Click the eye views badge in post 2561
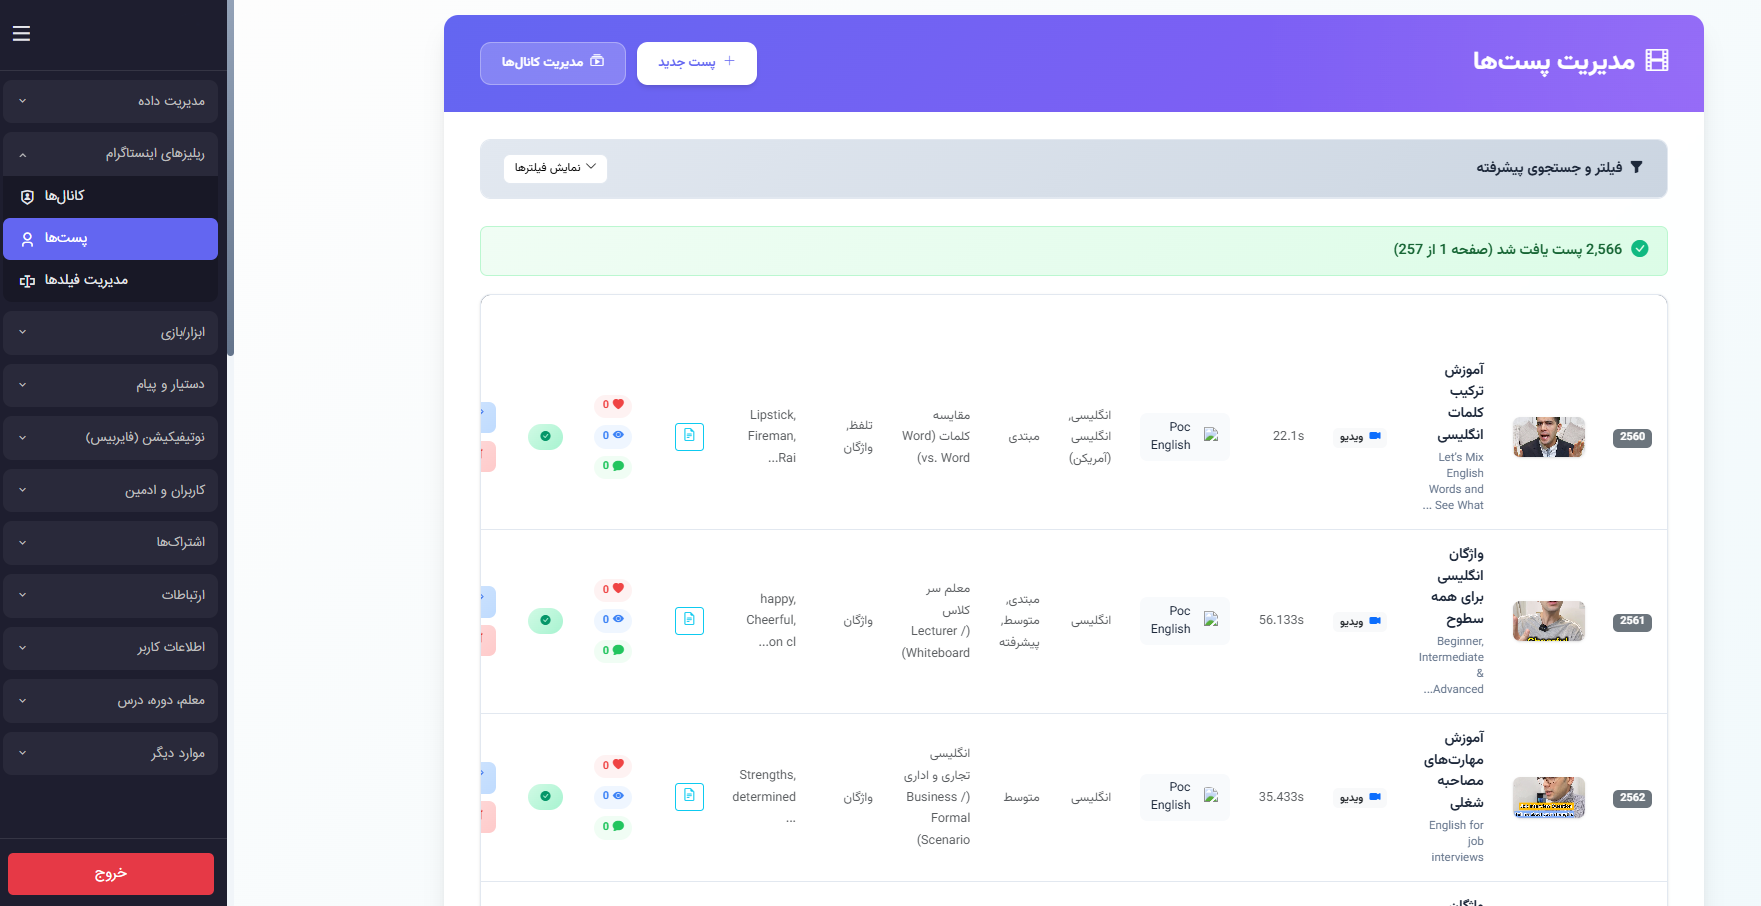1761x906 pixels. coord(613,619)
